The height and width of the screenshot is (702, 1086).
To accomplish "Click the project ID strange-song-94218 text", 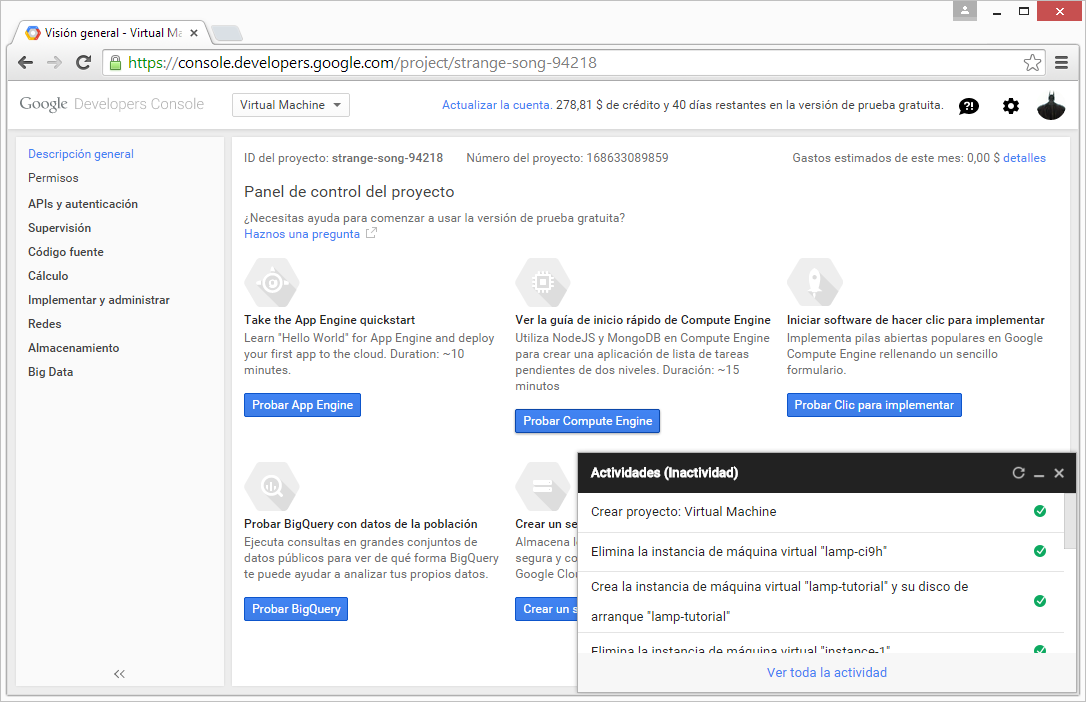I will click(x=387, y=158).
